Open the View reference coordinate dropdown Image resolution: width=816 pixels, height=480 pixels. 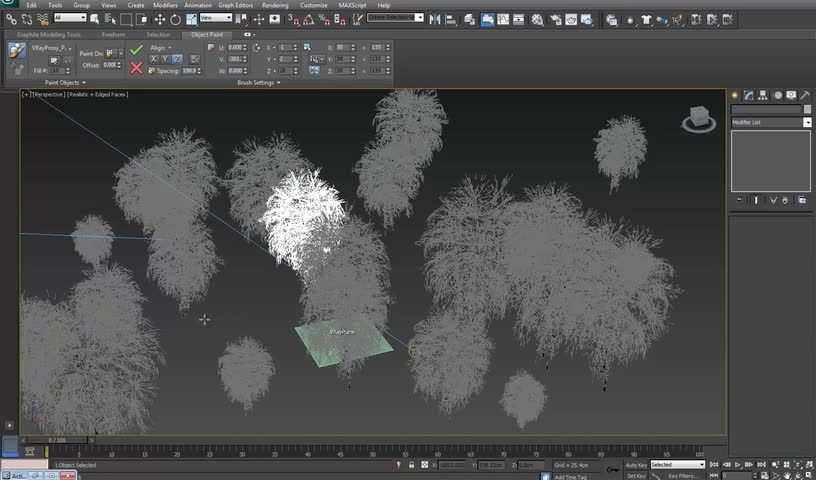click(216, 18)
